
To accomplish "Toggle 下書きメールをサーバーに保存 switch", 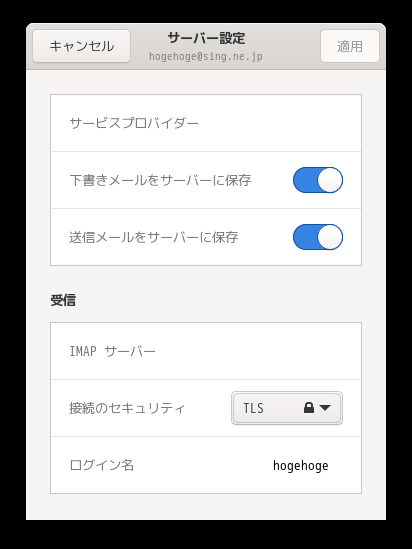I will point(318,180).
